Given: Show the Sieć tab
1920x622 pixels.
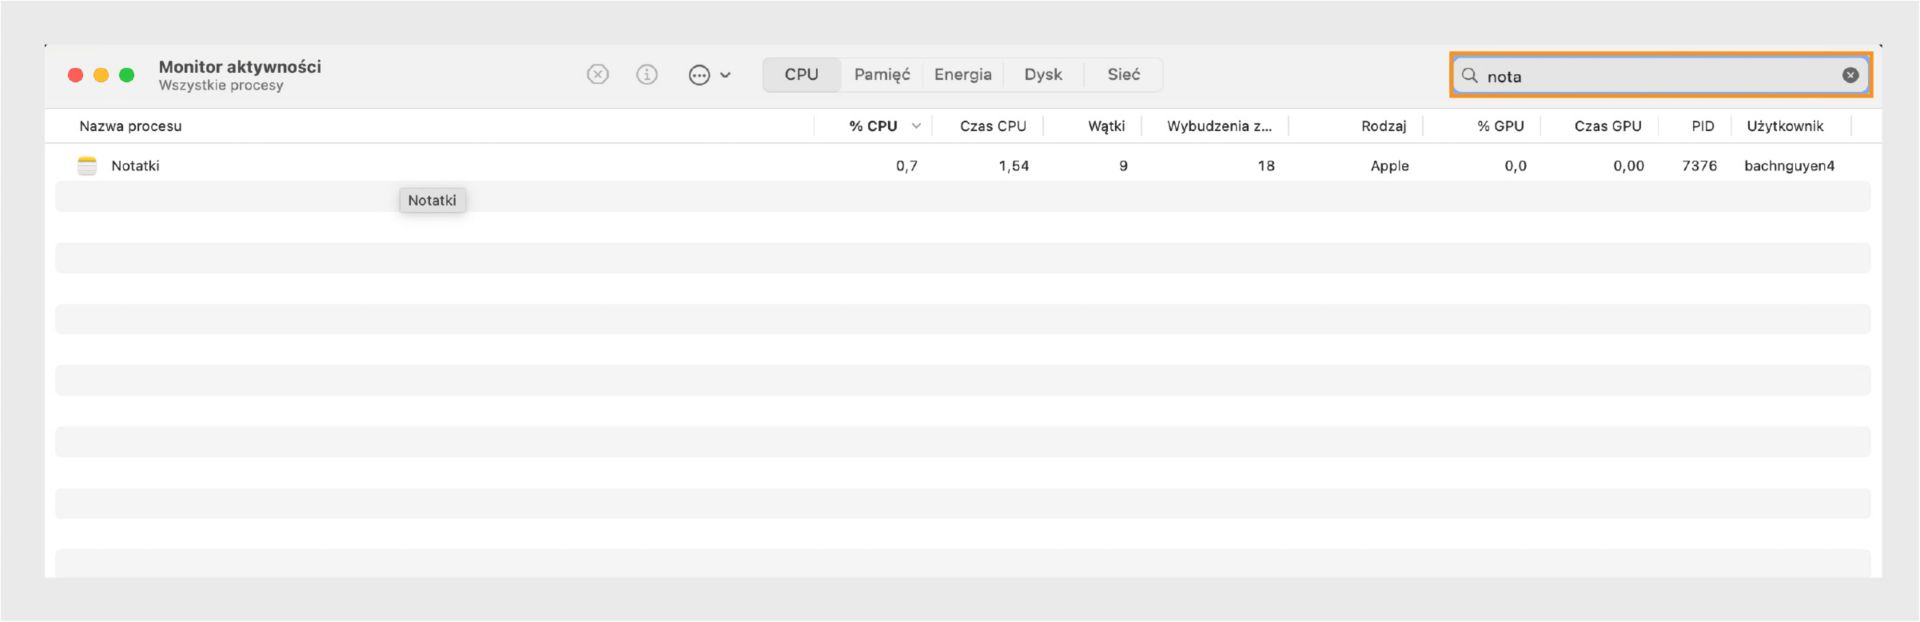Looking at the screenshot, I should point(1123,75).
